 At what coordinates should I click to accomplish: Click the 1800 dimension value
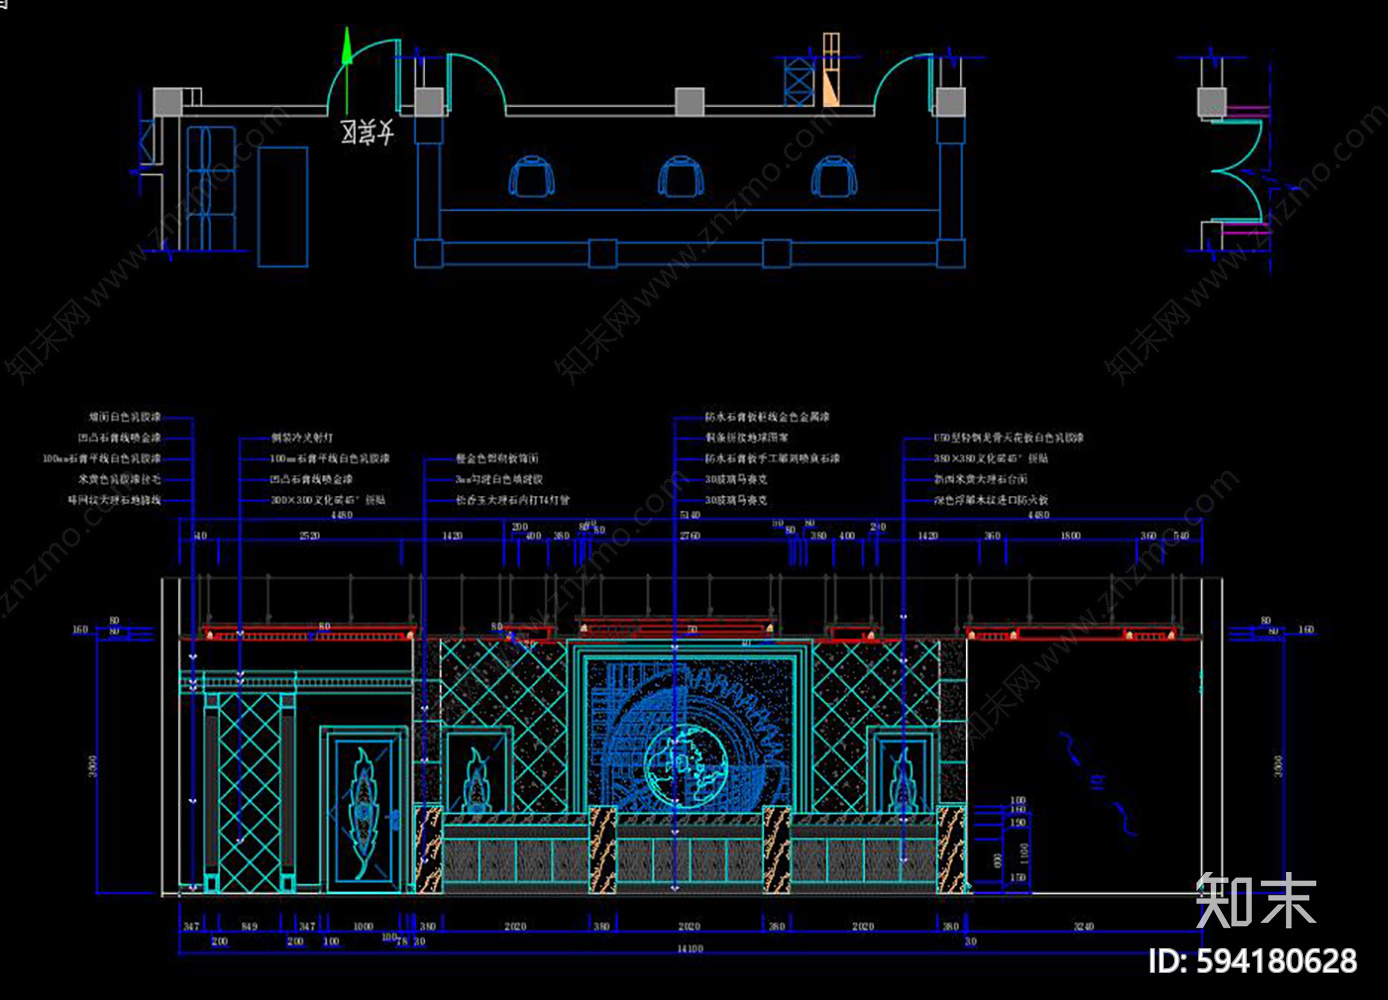point(1070,536)
